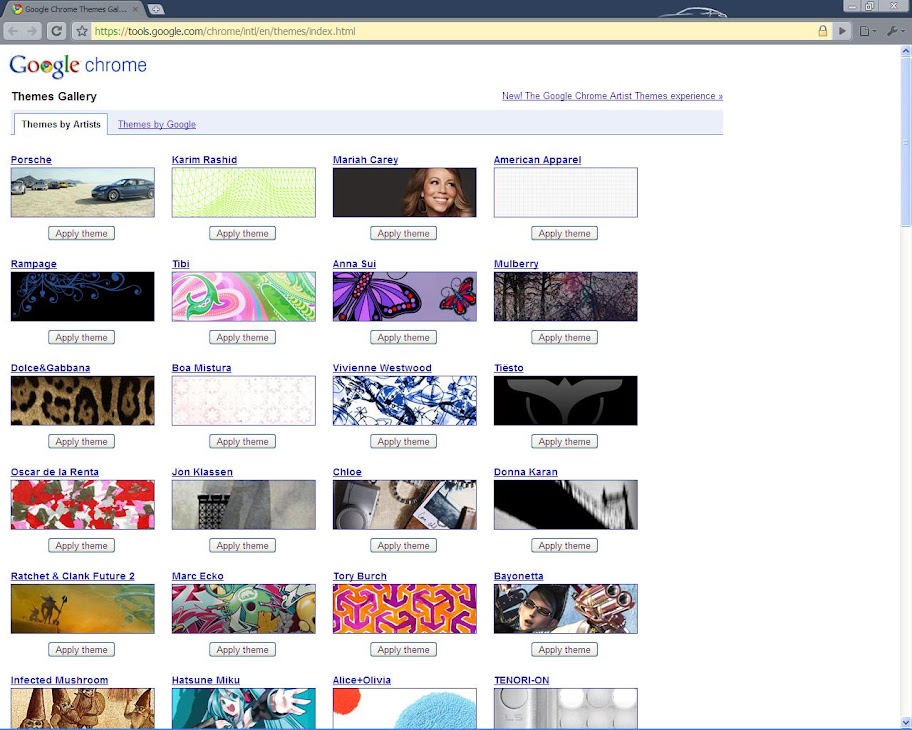Screen dimensions: 912x730
Task: Open the page menu icon
Action: (867, 31)
